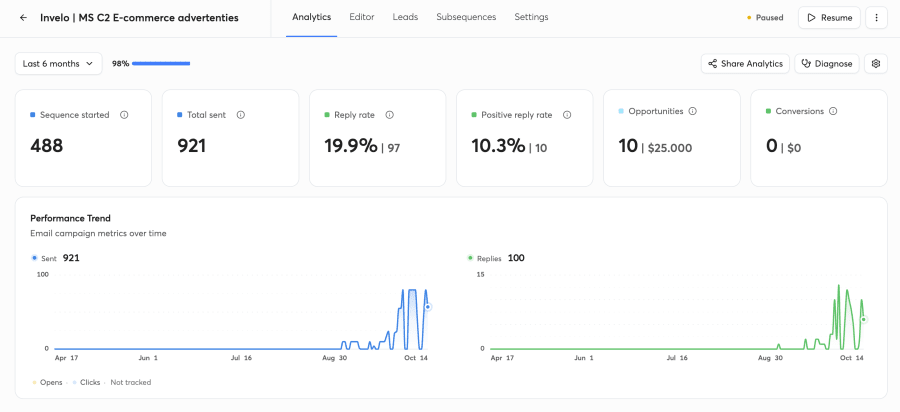Click the 98% percentage text
The width and height of the screenshot is (900, 412).
(x=121, y=64)
